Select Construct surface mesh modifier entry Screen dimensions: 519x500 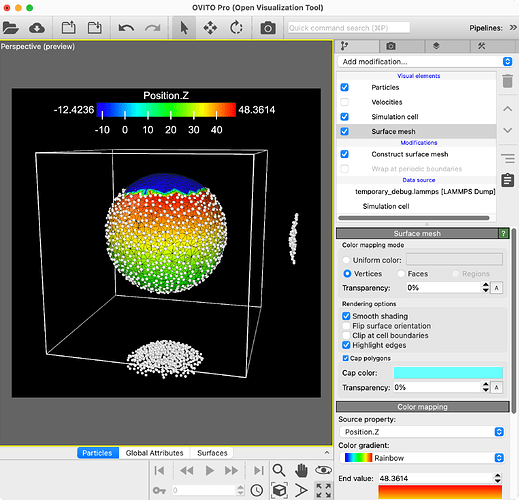coord(410,154)
